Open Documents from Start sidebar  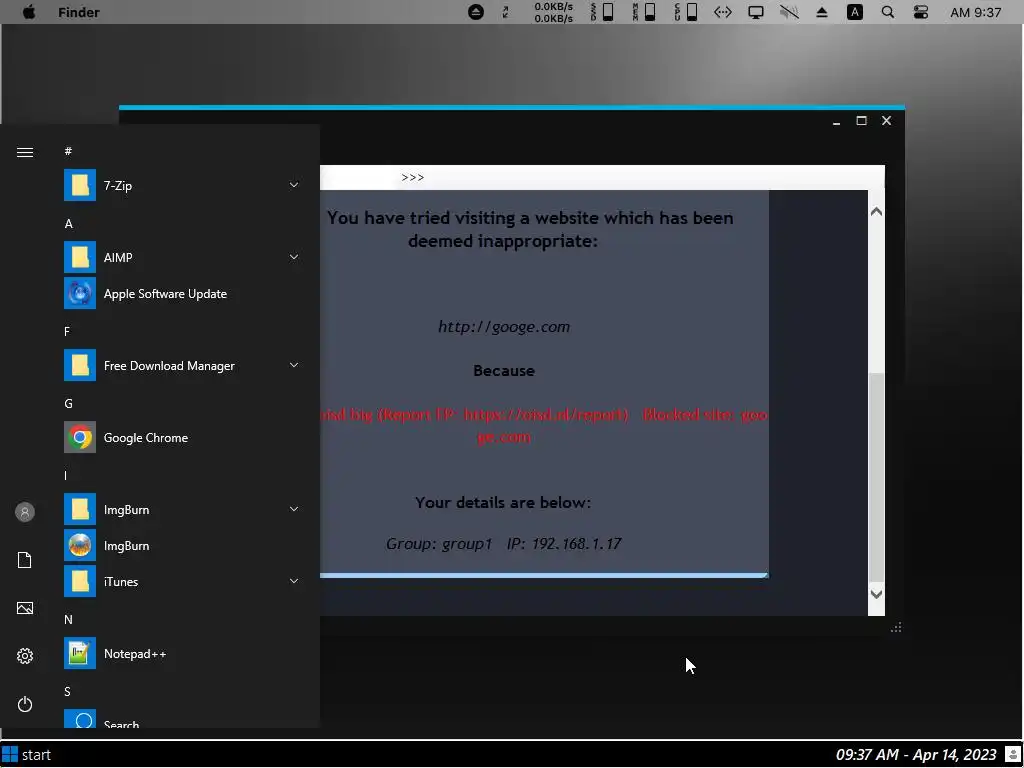pyautogui.click(x=25, y=560)
